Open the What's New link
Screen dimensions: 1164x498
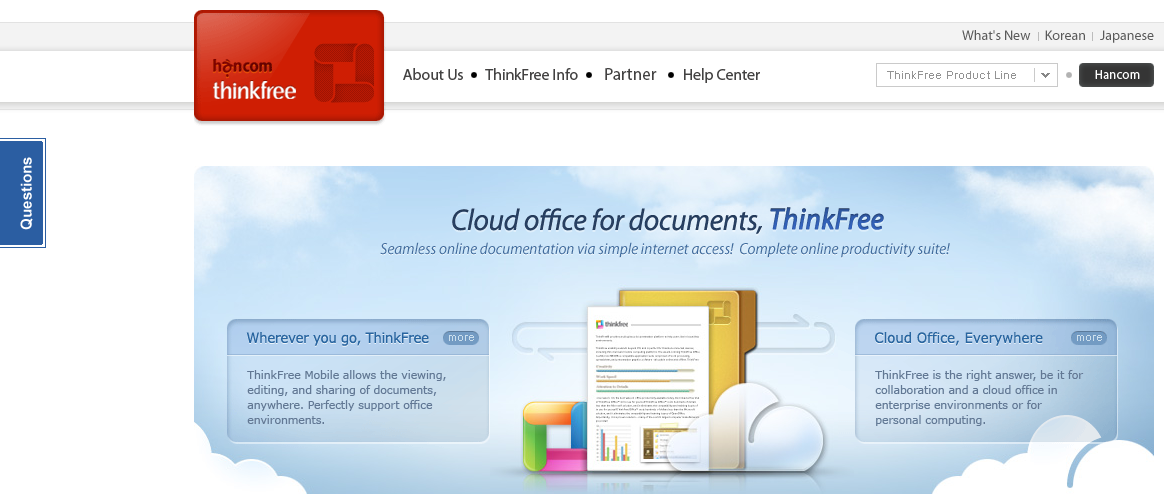[x=995, y=36]
